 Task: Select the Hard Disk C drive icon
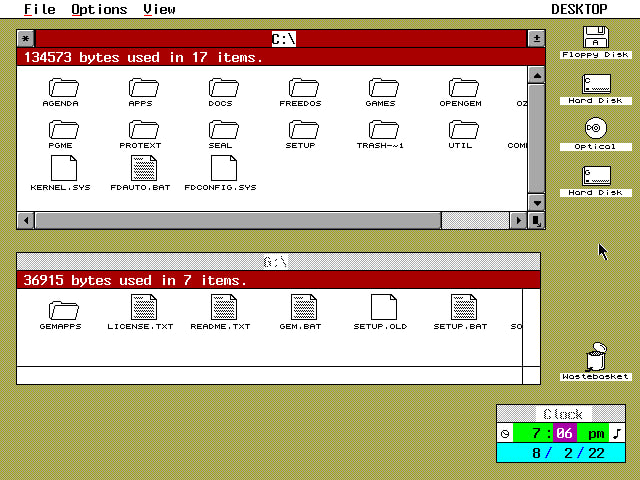pyautogui.click(x=595, y=84)
